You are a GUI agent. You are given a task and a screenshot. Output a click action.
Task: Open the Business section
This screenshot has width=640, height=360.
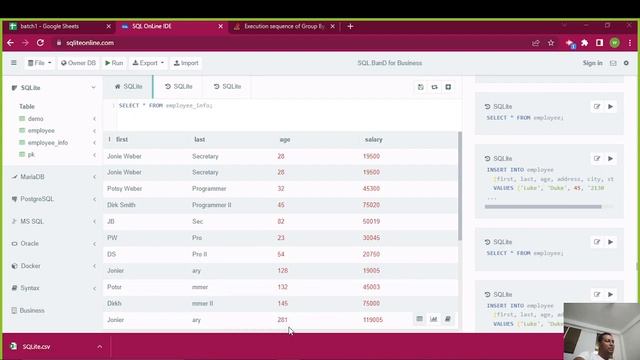53,311
